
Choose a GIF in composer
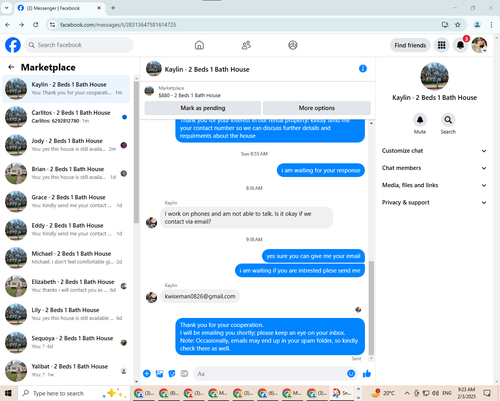click(184, 374)
